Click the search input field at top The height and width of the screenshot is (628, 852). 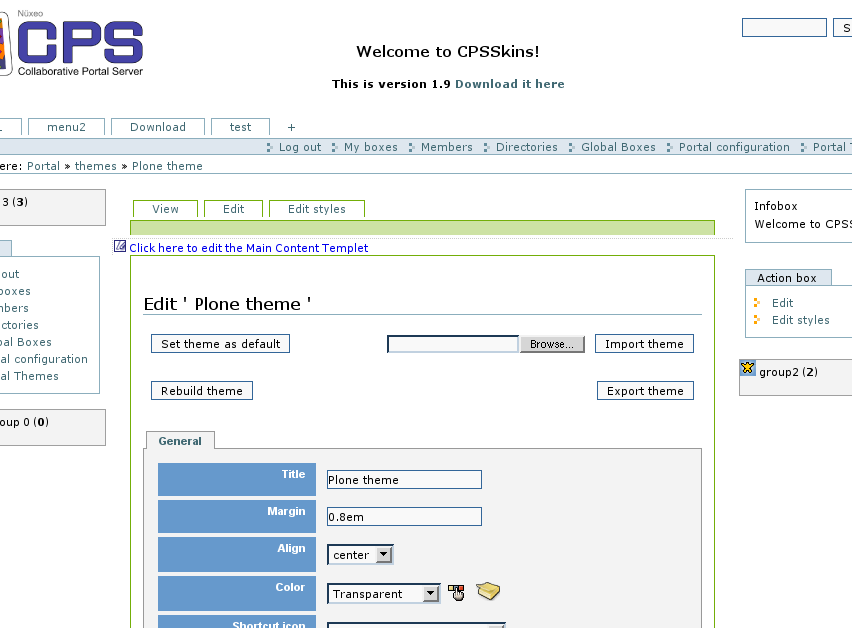pos(784,28)
